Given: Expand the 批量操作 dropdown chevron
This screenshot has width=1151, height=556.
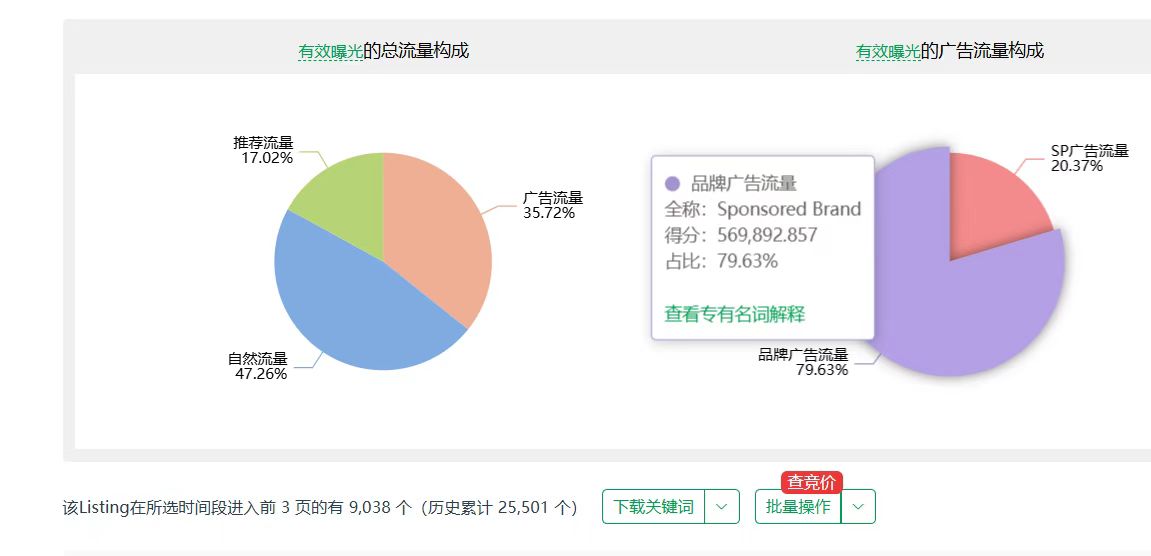Looking at the screenshot, I should click(x=859, y=507).
